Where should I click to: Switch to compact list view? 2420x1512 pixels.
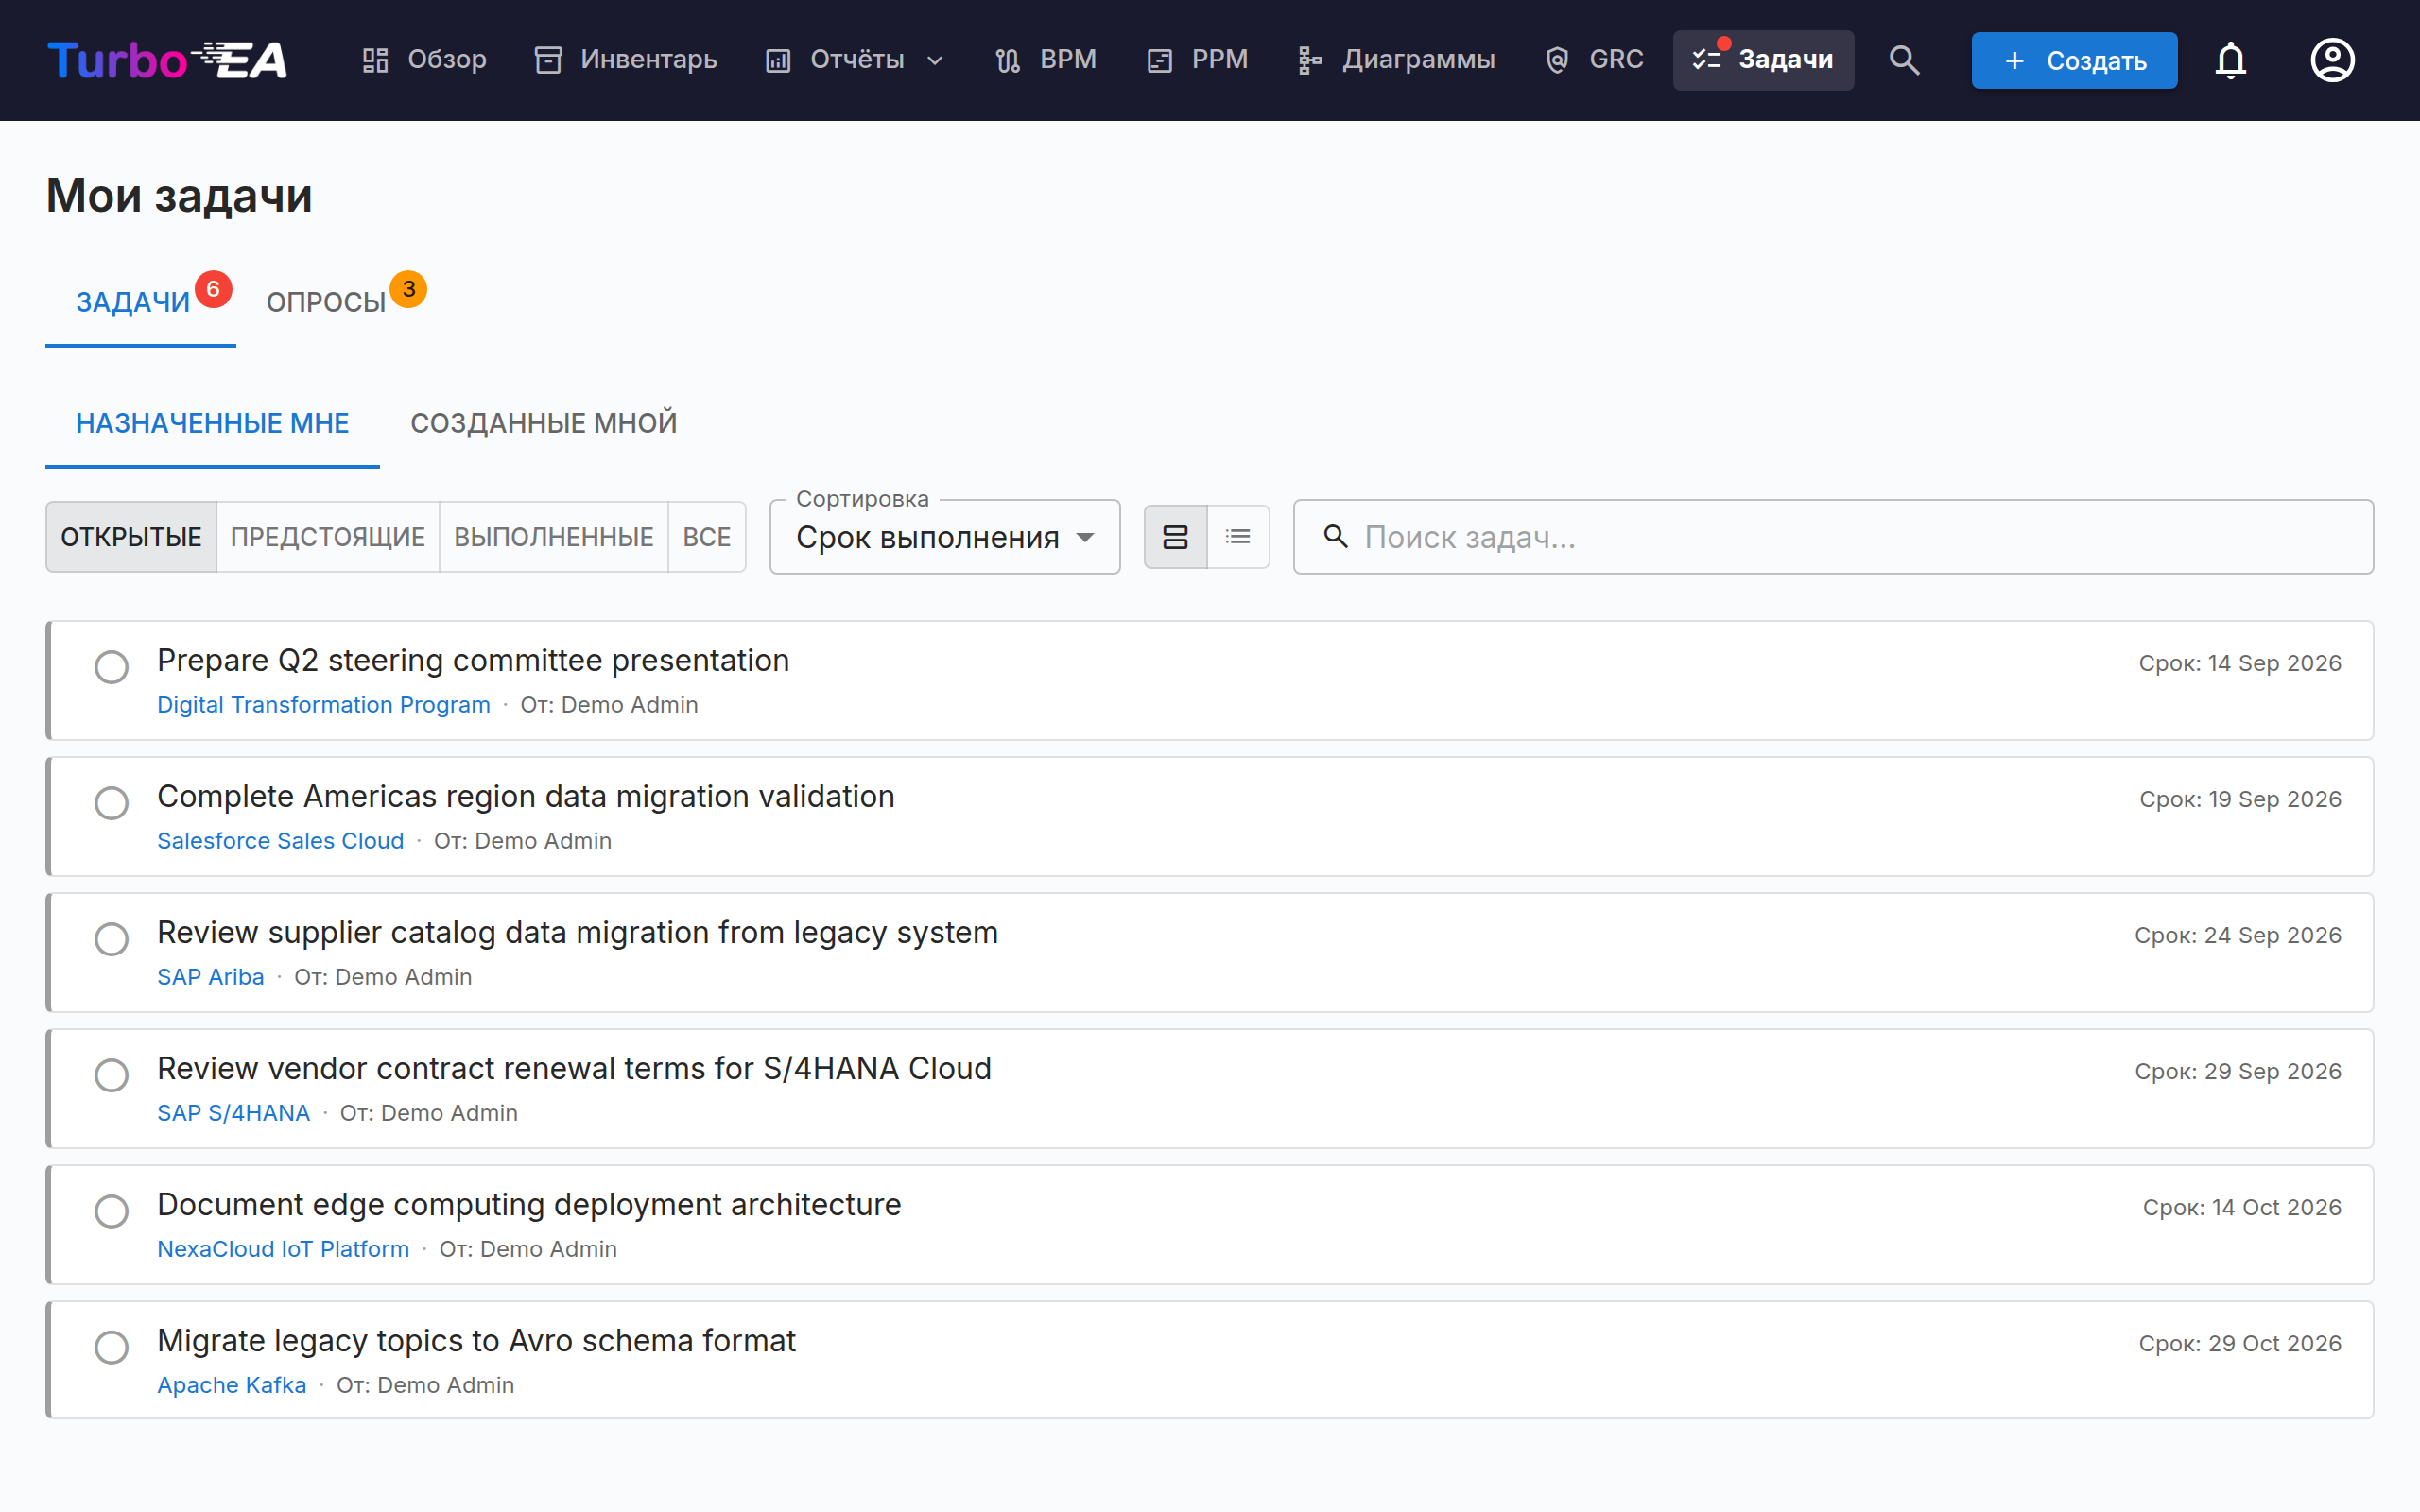click(x=1238, y=537)
